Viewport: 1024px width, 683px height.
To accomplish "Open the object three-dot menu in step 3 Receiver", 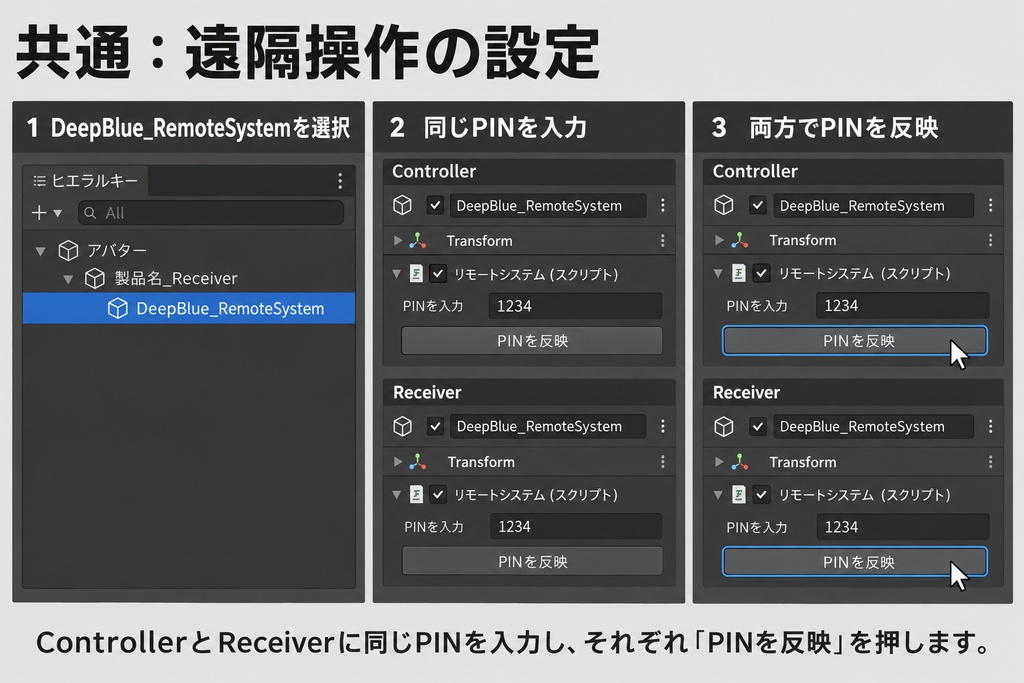I will click(991, 426).
